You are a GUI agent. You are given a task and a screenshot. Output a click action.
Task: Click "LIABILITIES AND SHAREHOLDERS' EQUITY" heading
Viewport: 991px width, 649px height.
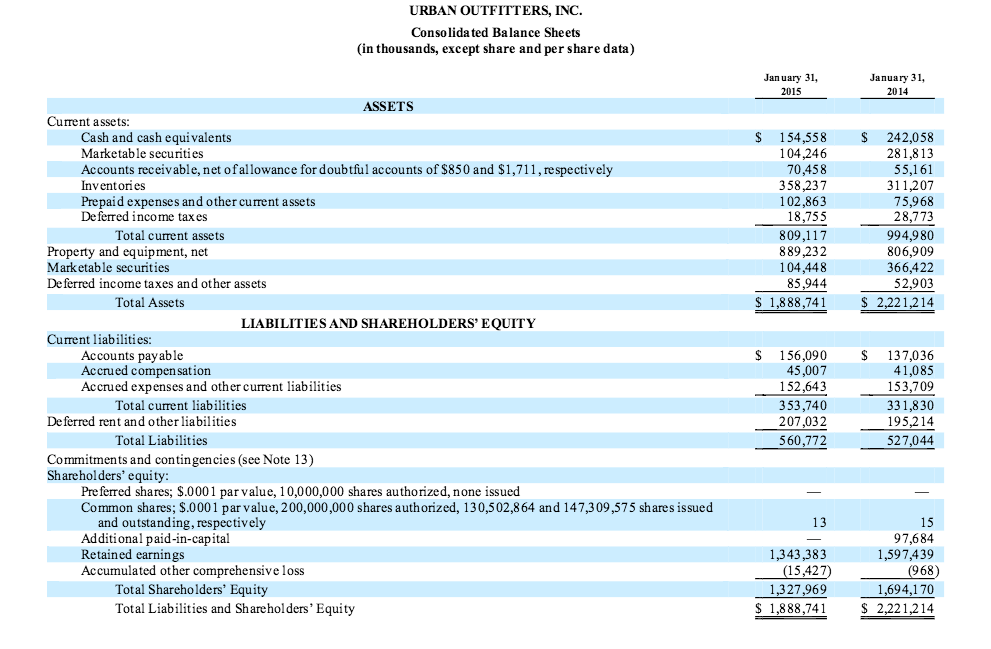tap(388, 324)
